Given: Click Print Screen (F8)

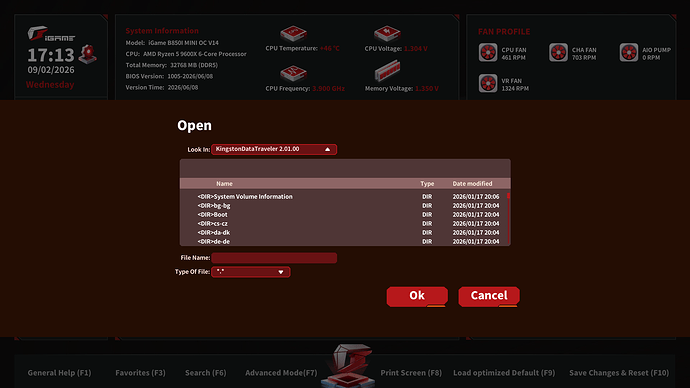Looking at the screenshot, I should click(411, 373).
